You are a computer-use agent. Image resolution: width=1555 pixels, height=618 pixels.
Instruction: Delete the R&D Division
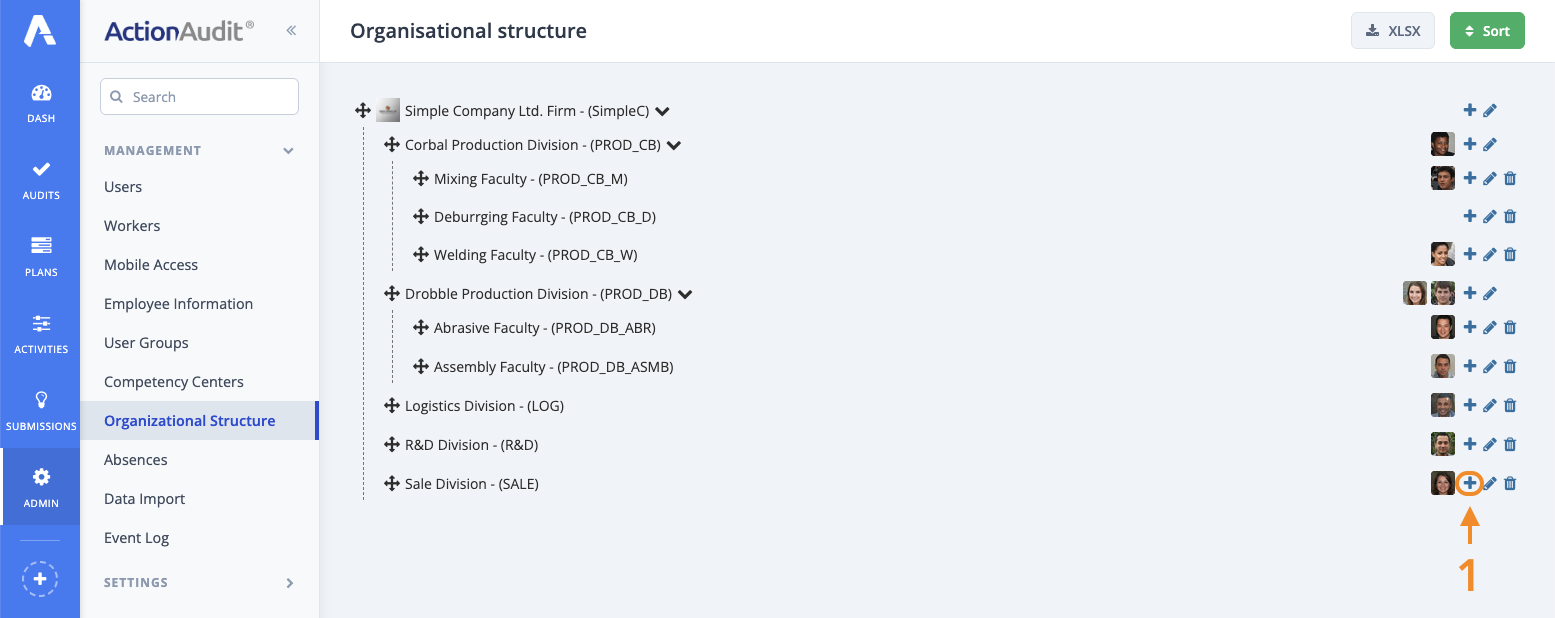tap(1510, 444)
